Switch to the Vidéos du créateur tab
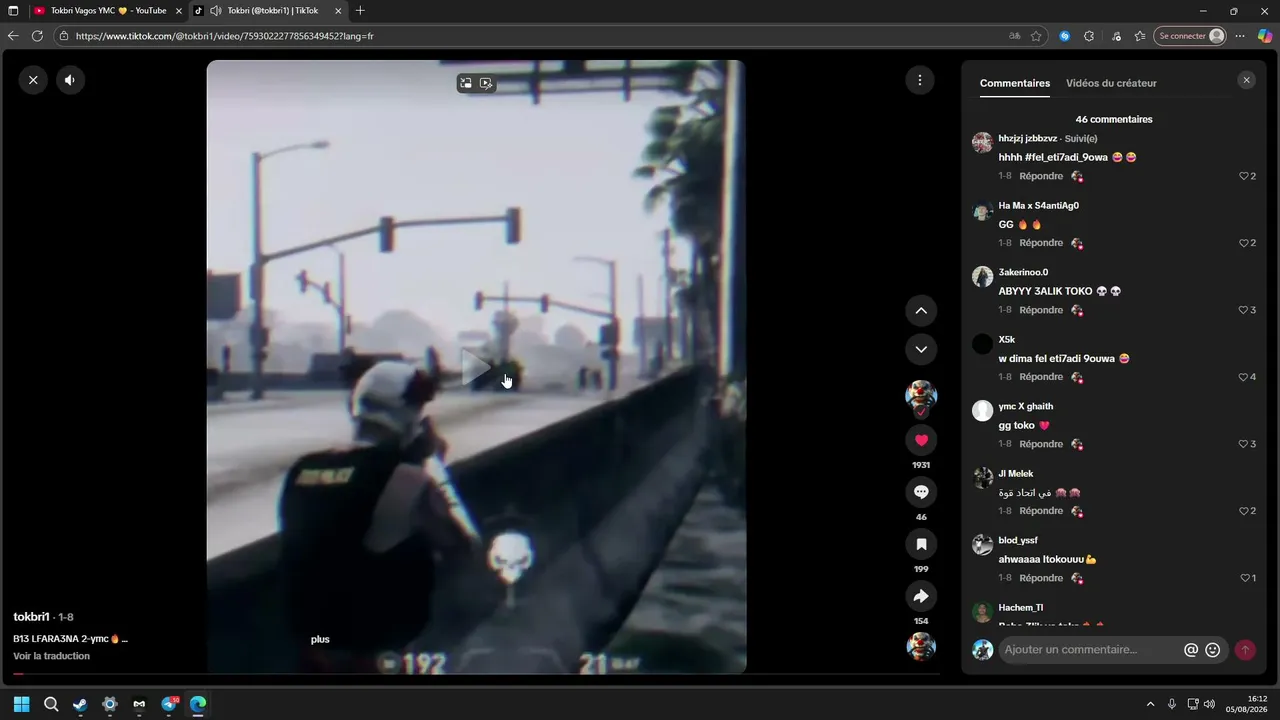This screenshot has height=720, width=1280. pyautogui.click(x=1111, y=83)
